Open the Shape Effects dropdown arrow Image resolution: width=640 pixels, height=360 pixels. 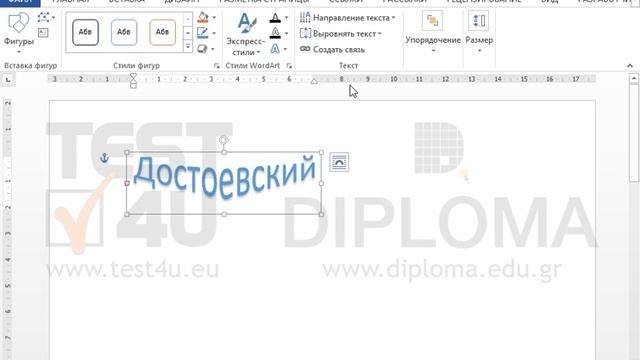tap(213, 49)
